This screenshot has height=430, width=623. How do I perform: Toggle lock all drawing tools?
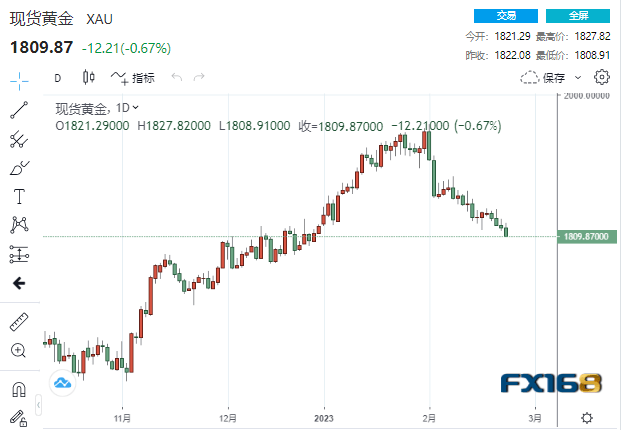[18, 417]
